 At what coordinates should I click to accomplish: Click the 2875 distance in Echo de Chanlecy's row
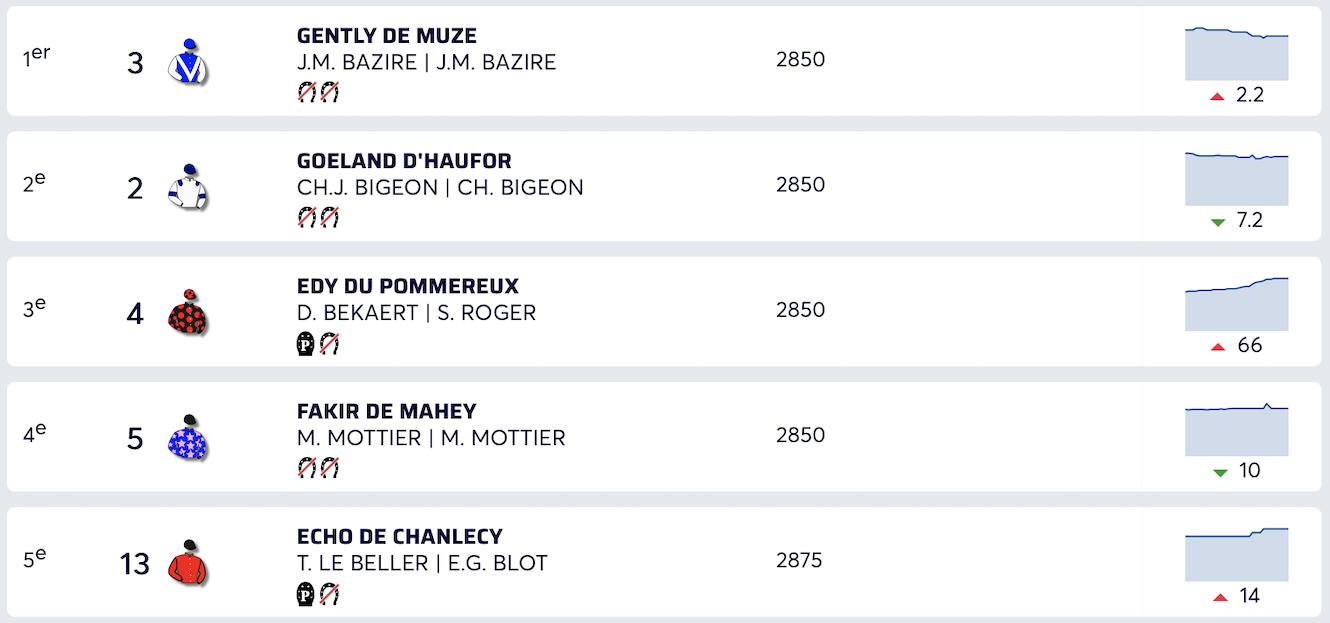point(799,560)
